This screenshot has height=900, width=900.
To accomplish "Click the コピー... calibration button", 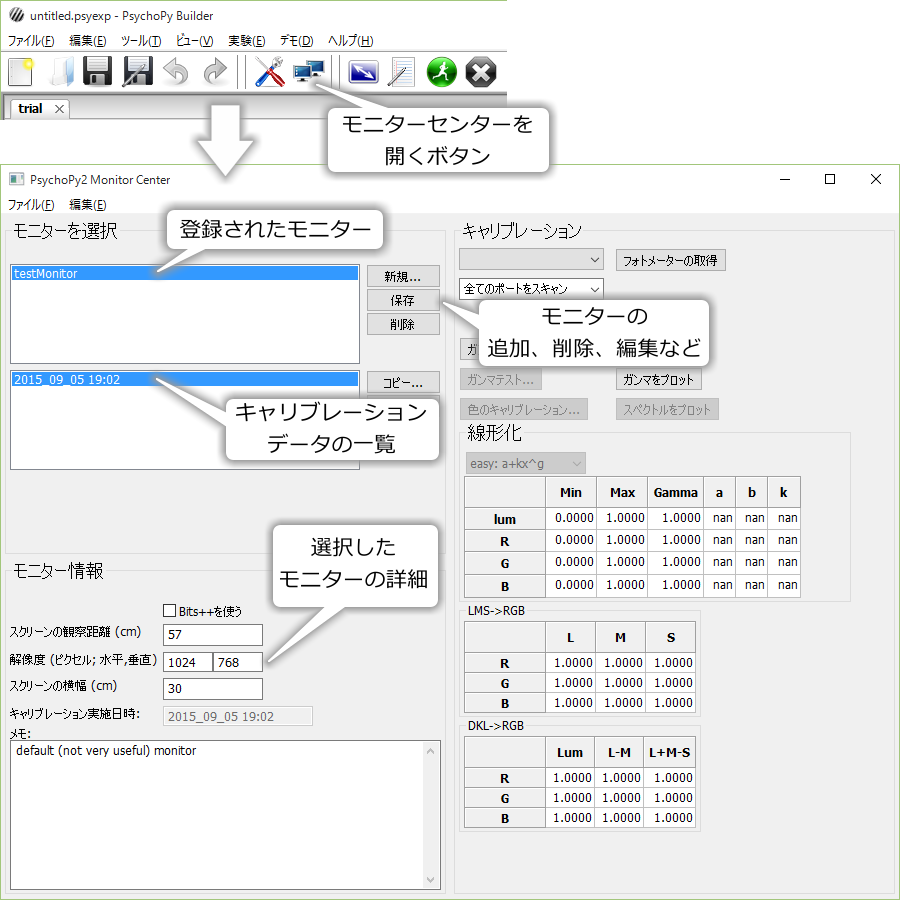I will tap(403, 383).
